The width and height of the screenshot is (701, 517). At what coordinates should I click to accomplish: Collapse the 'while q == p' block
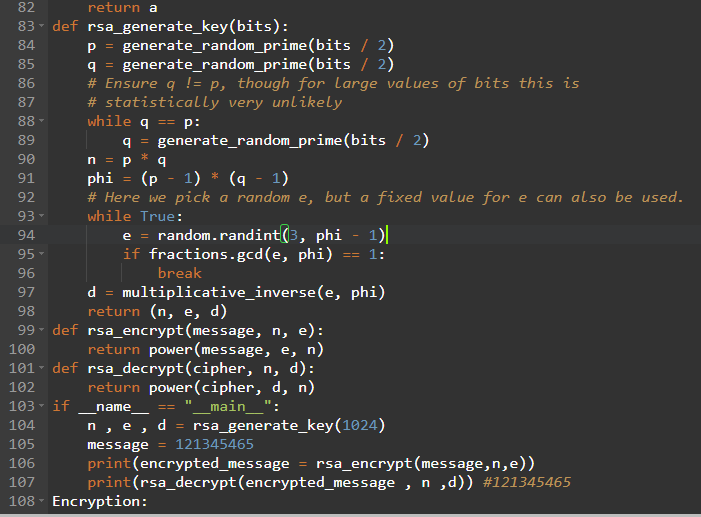(41, 121)
